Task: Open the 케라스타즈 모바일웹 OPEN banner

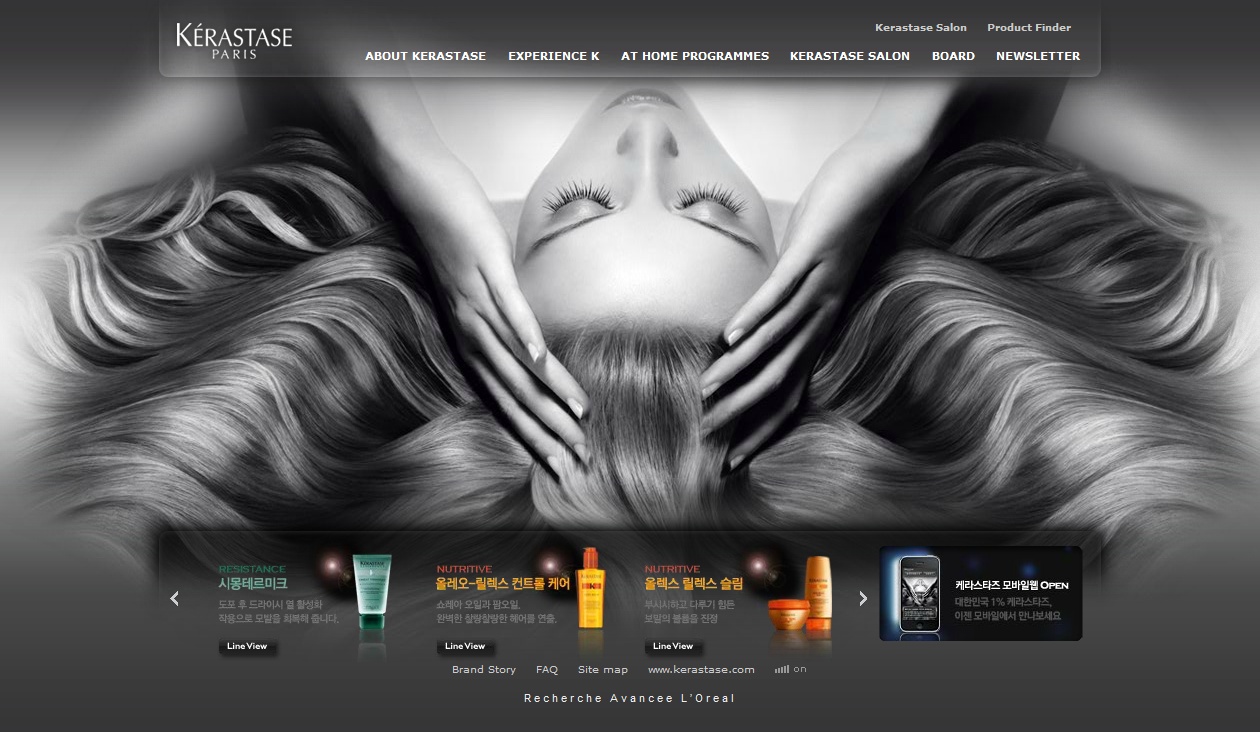Action: pos(981,593)
